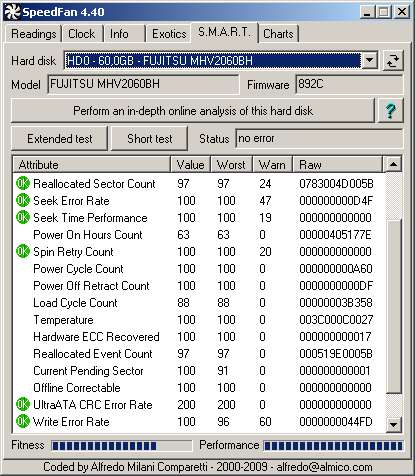Select the Seek Error Rate row
415x476 pixels.
(x=199, y=200)
